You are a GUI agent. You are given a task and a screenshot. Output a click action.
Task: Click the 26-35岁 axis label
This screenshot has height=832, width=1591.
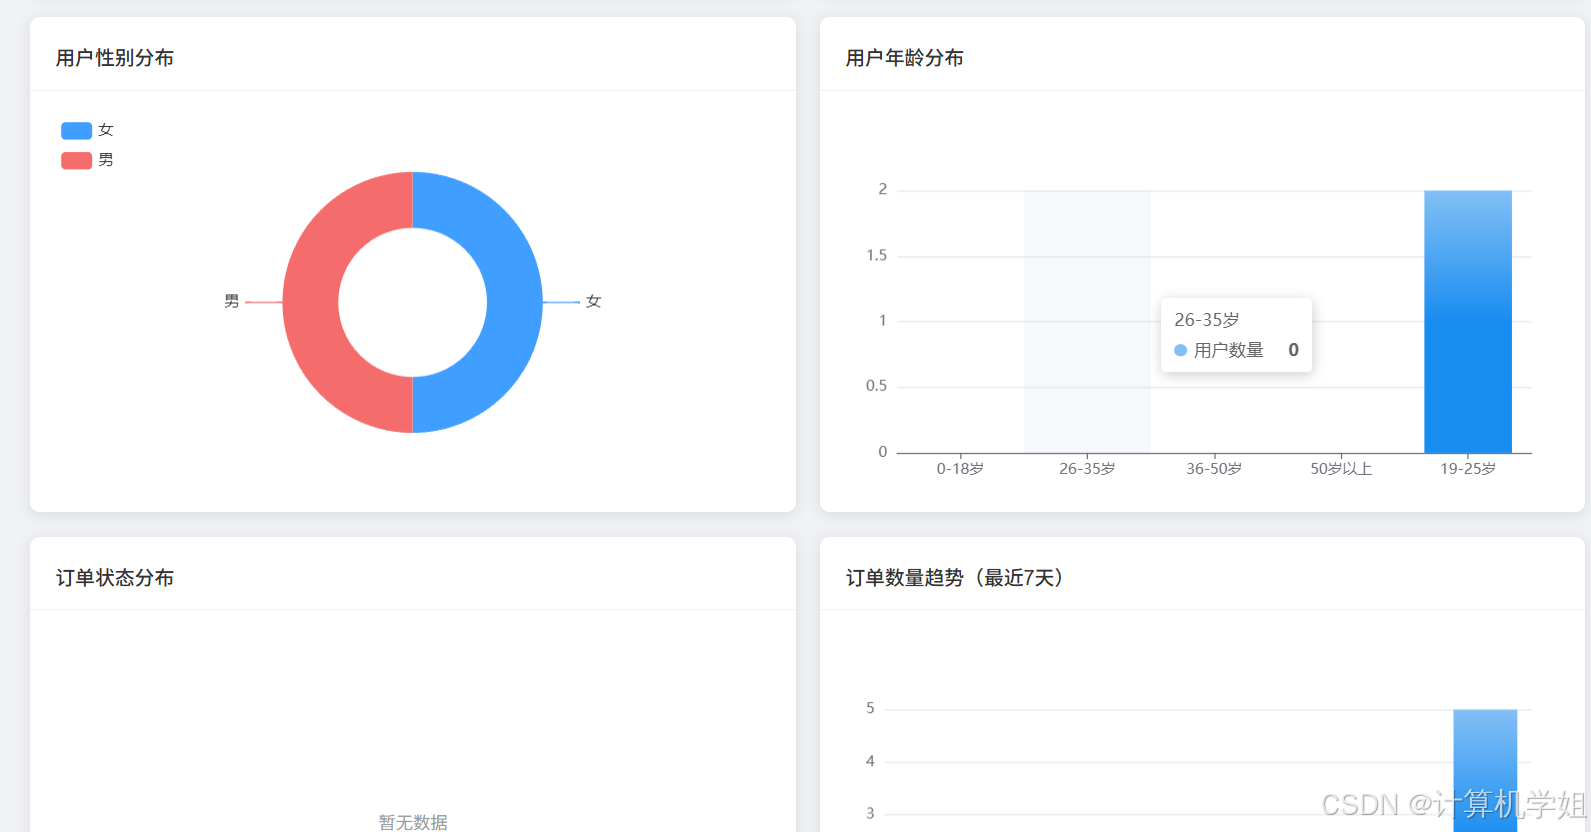pos(1087,468)
